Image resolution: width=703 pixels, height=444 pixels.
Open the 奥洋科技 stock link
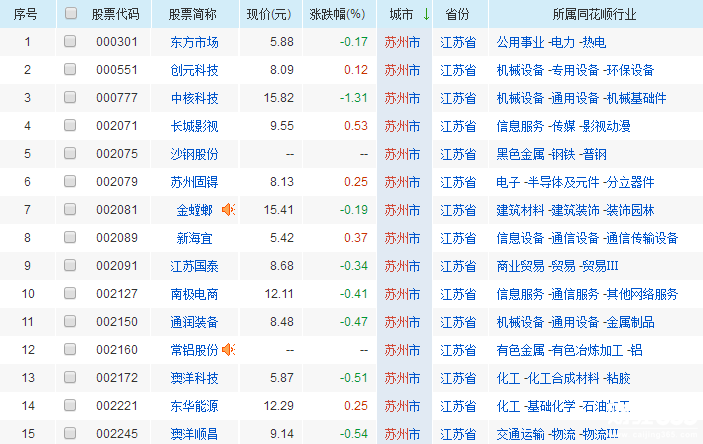[194, 378]
